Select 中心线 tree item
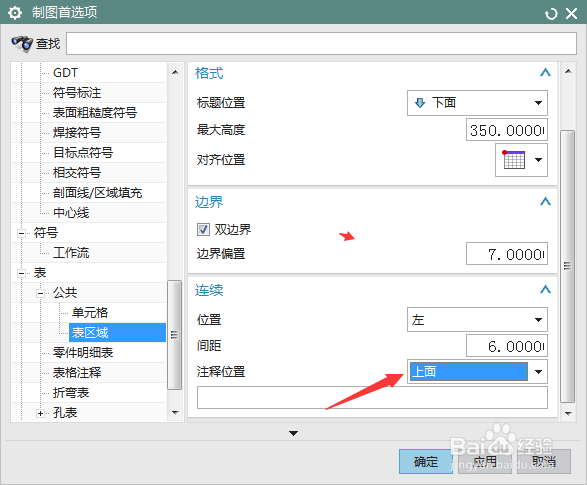Screen dimensions: 587x485 click(71, 213)
